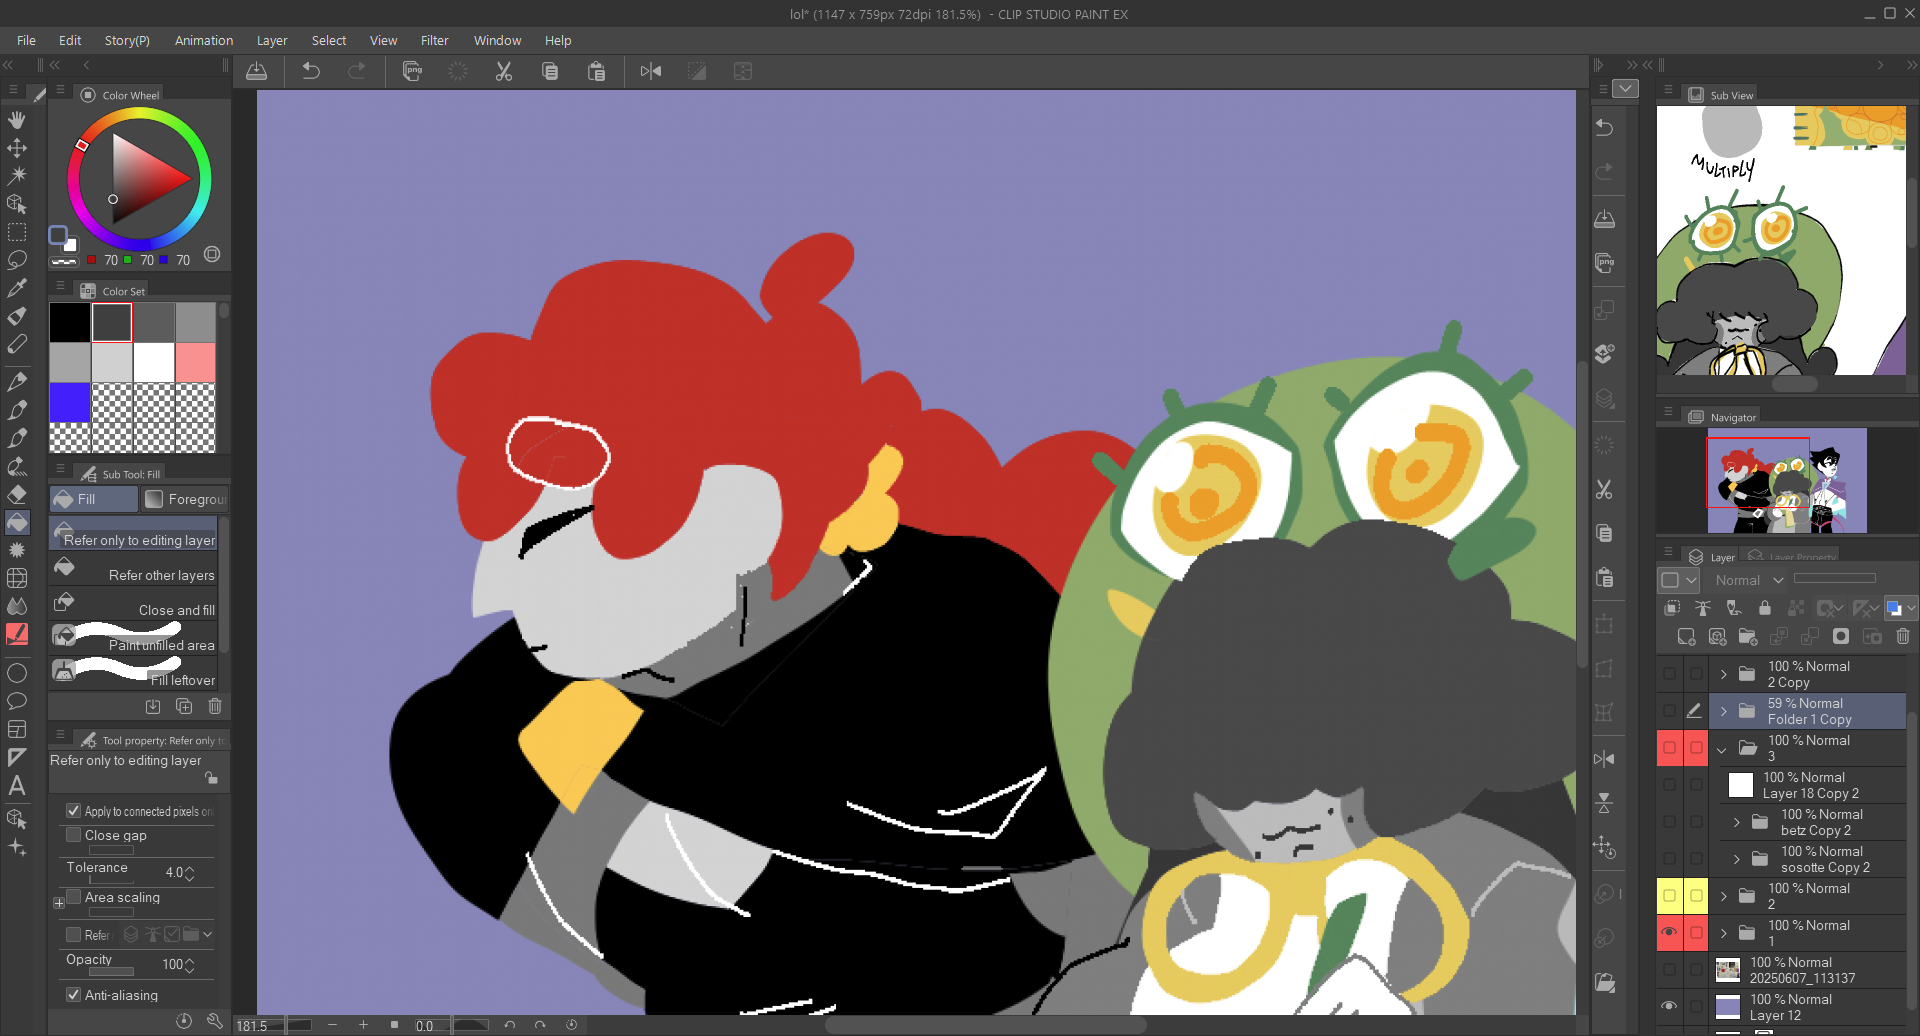1920x1036 pixels.
Task: Select the Text tool
Action: click(x=17, y=786)
